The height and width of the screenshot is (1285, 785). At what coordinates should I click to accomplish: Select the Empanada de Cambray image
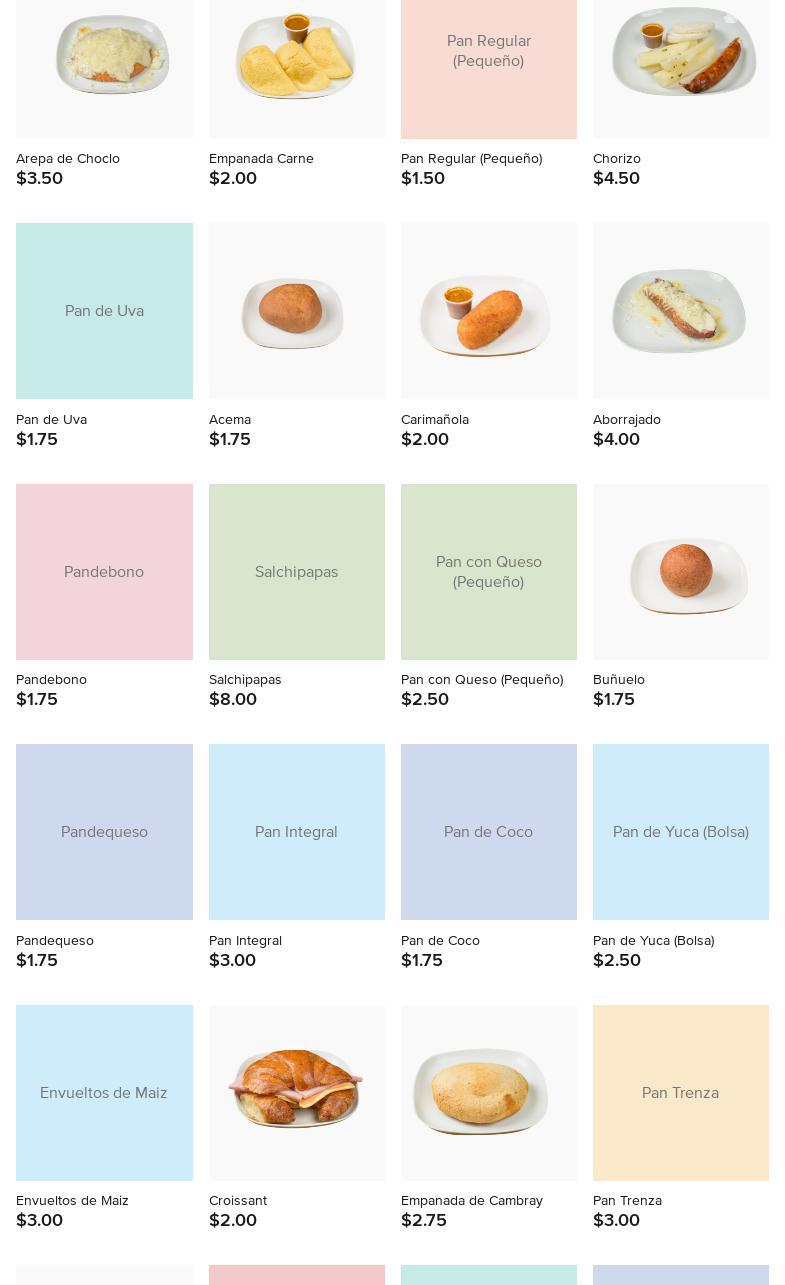pos(488,1092)
